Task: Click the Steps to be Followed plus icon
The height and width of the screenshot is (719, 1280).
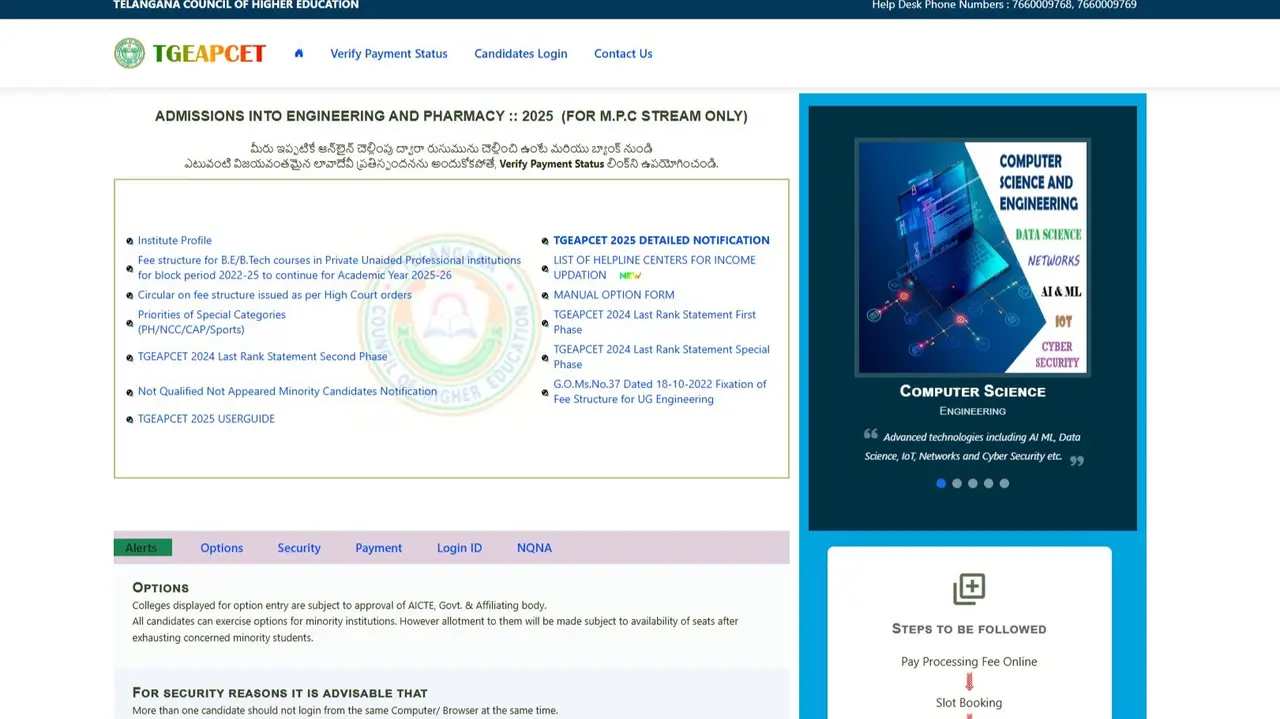Action: click(968, 589)
